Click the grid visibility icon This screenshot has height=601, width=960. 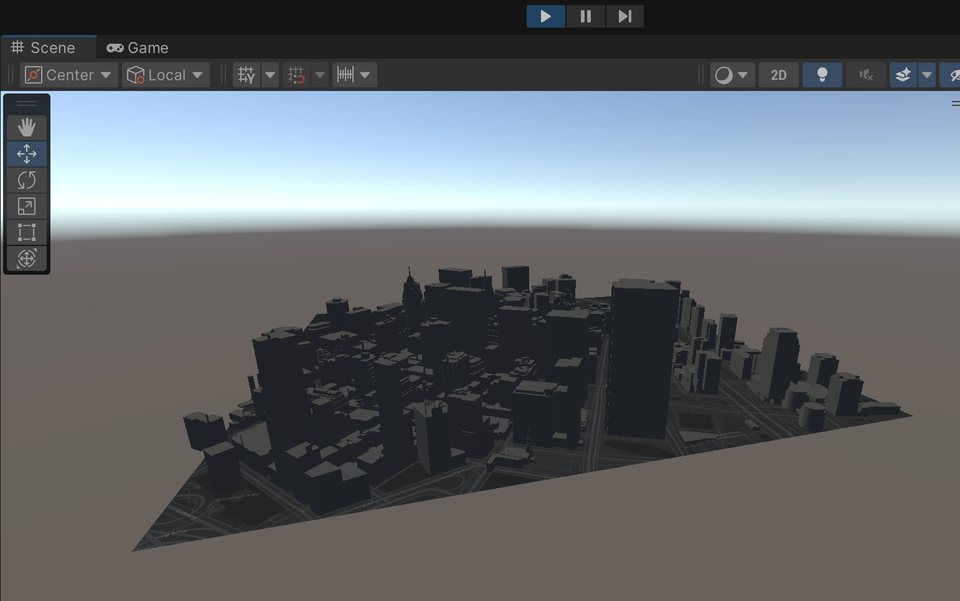pyautogui.click(x=246, y=75)
